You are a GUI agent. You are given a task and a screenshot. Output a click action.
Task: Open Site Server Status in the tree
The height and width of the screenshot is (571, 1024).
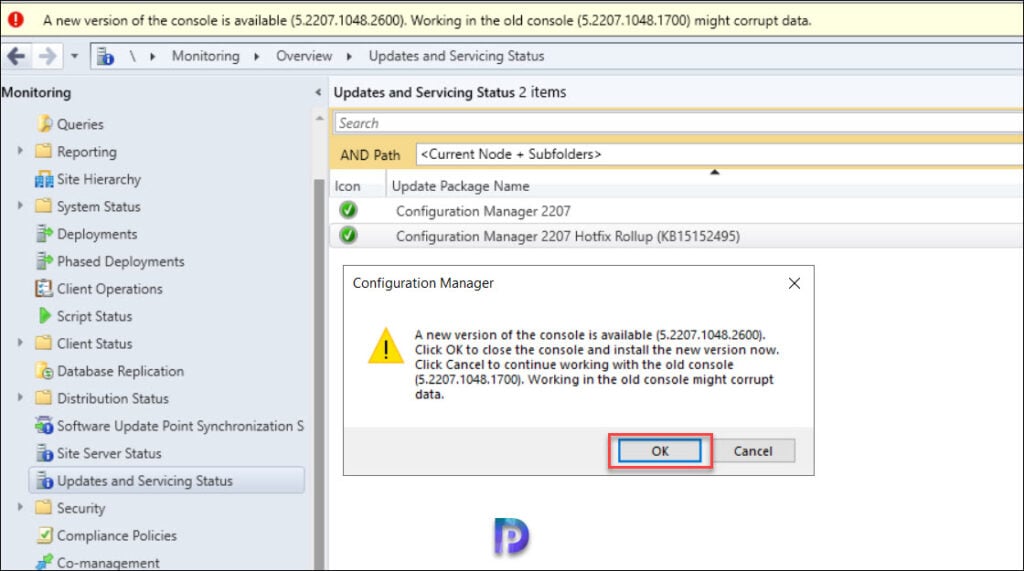[109, 453]
